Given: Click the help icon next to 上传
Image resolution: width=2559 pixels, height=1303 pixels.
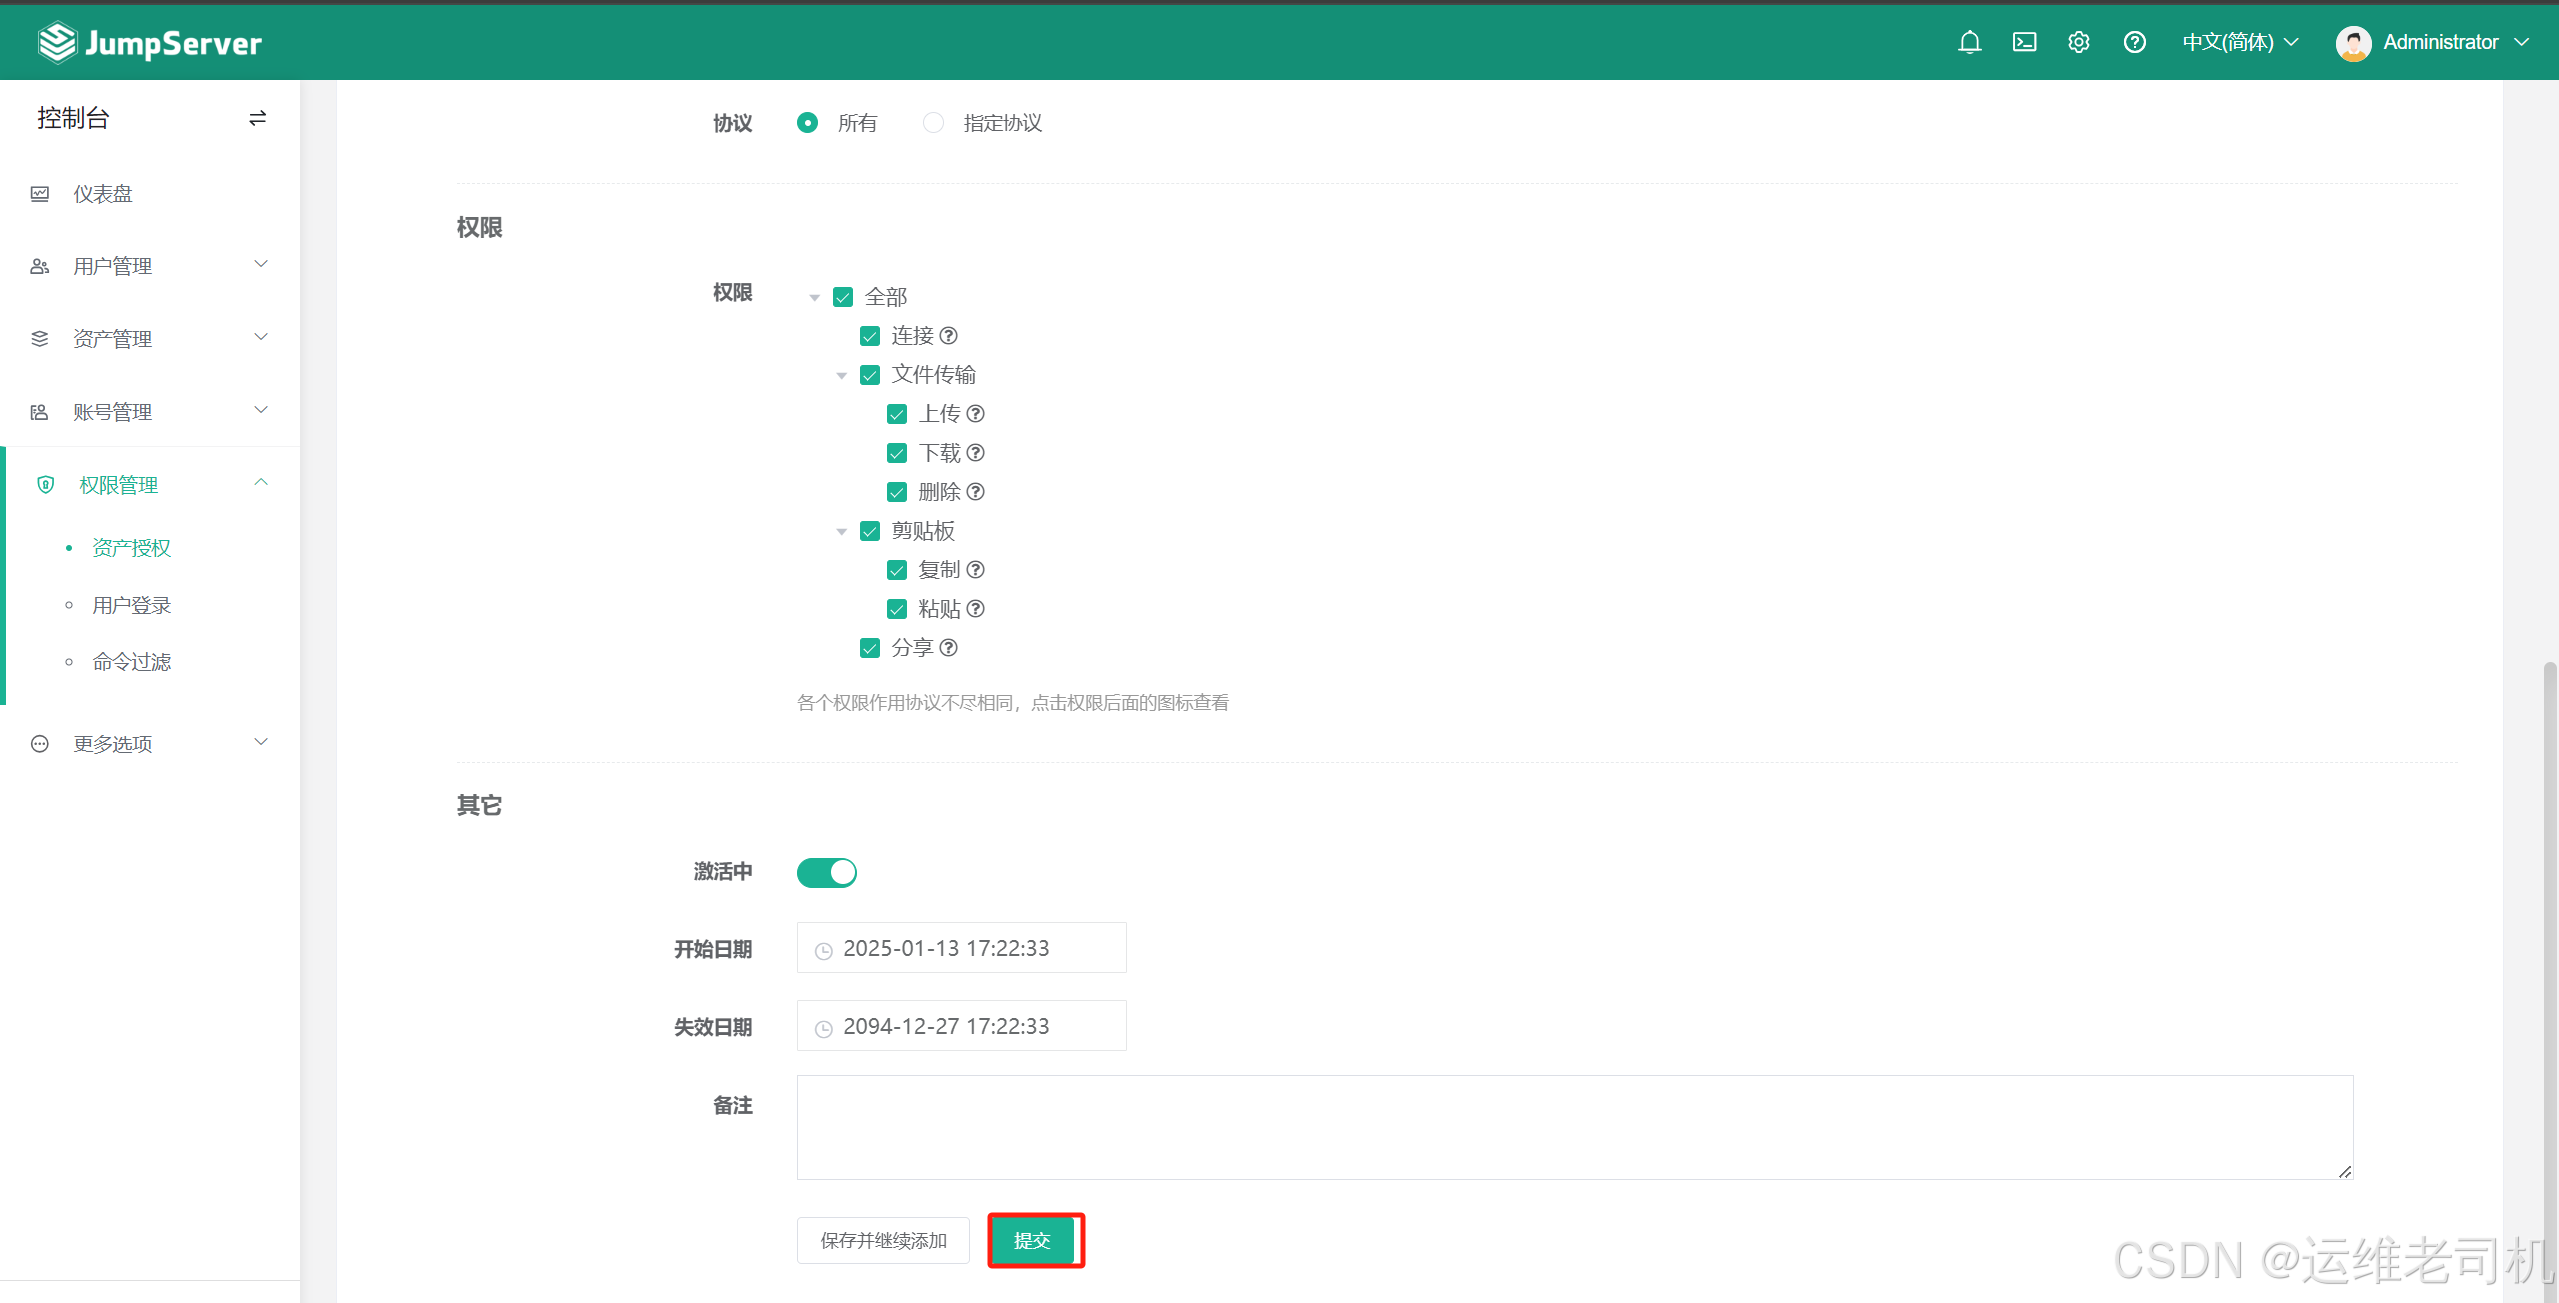Looking at the screenshot, I should click(976, 414).
